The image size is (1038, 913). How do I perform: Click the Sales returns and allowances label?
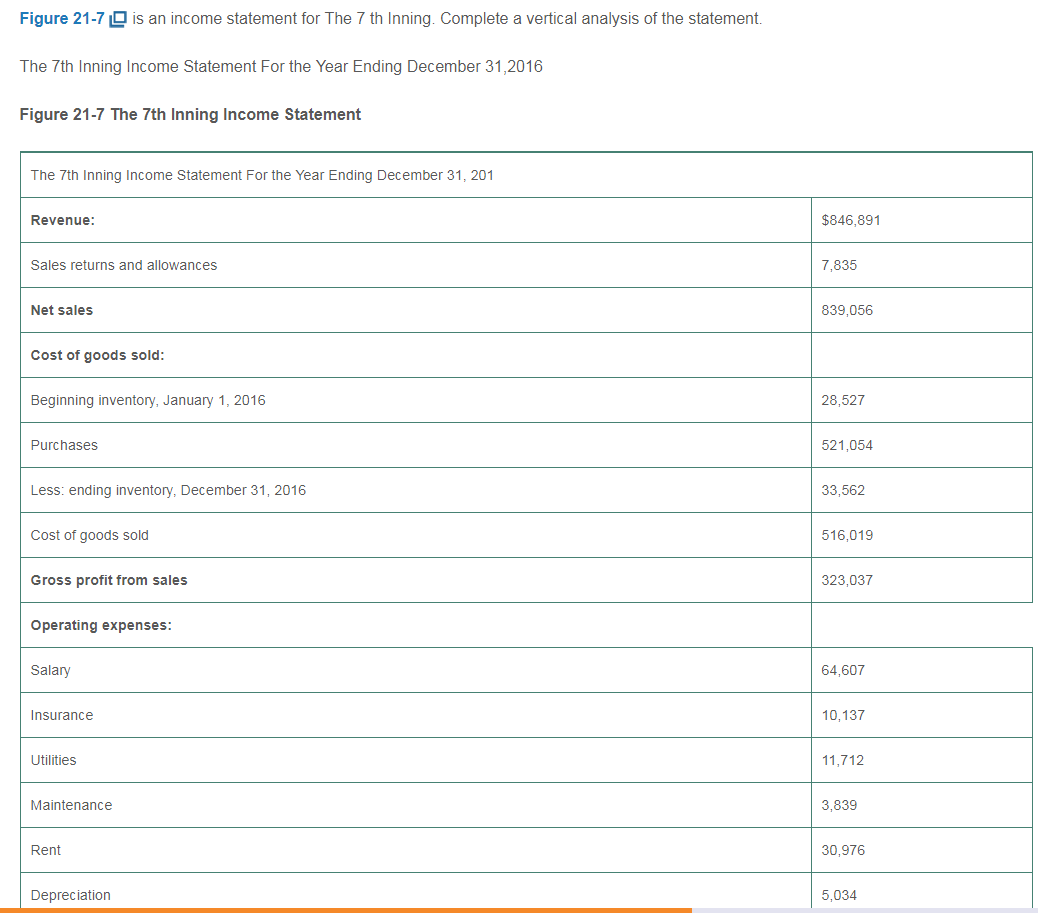[124, 265]
